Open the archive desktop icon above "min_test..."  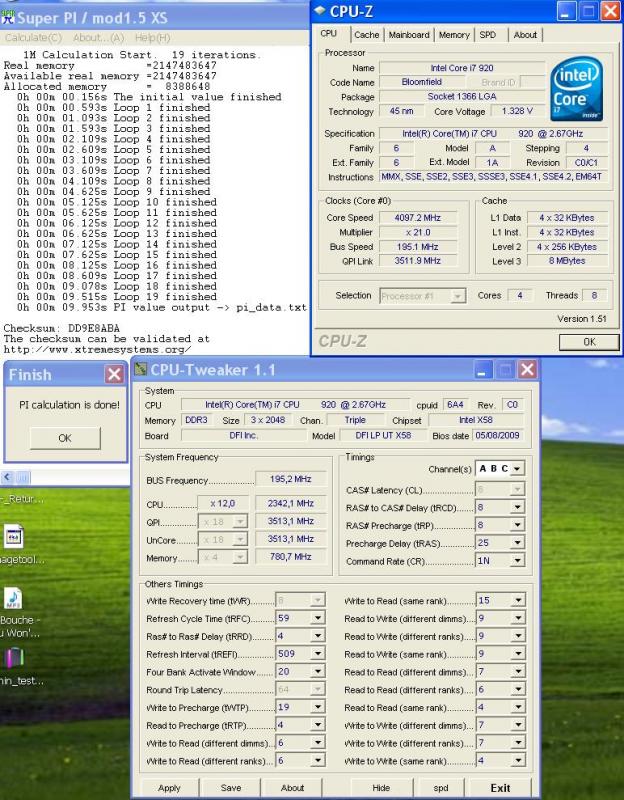[x=14, y=658]
